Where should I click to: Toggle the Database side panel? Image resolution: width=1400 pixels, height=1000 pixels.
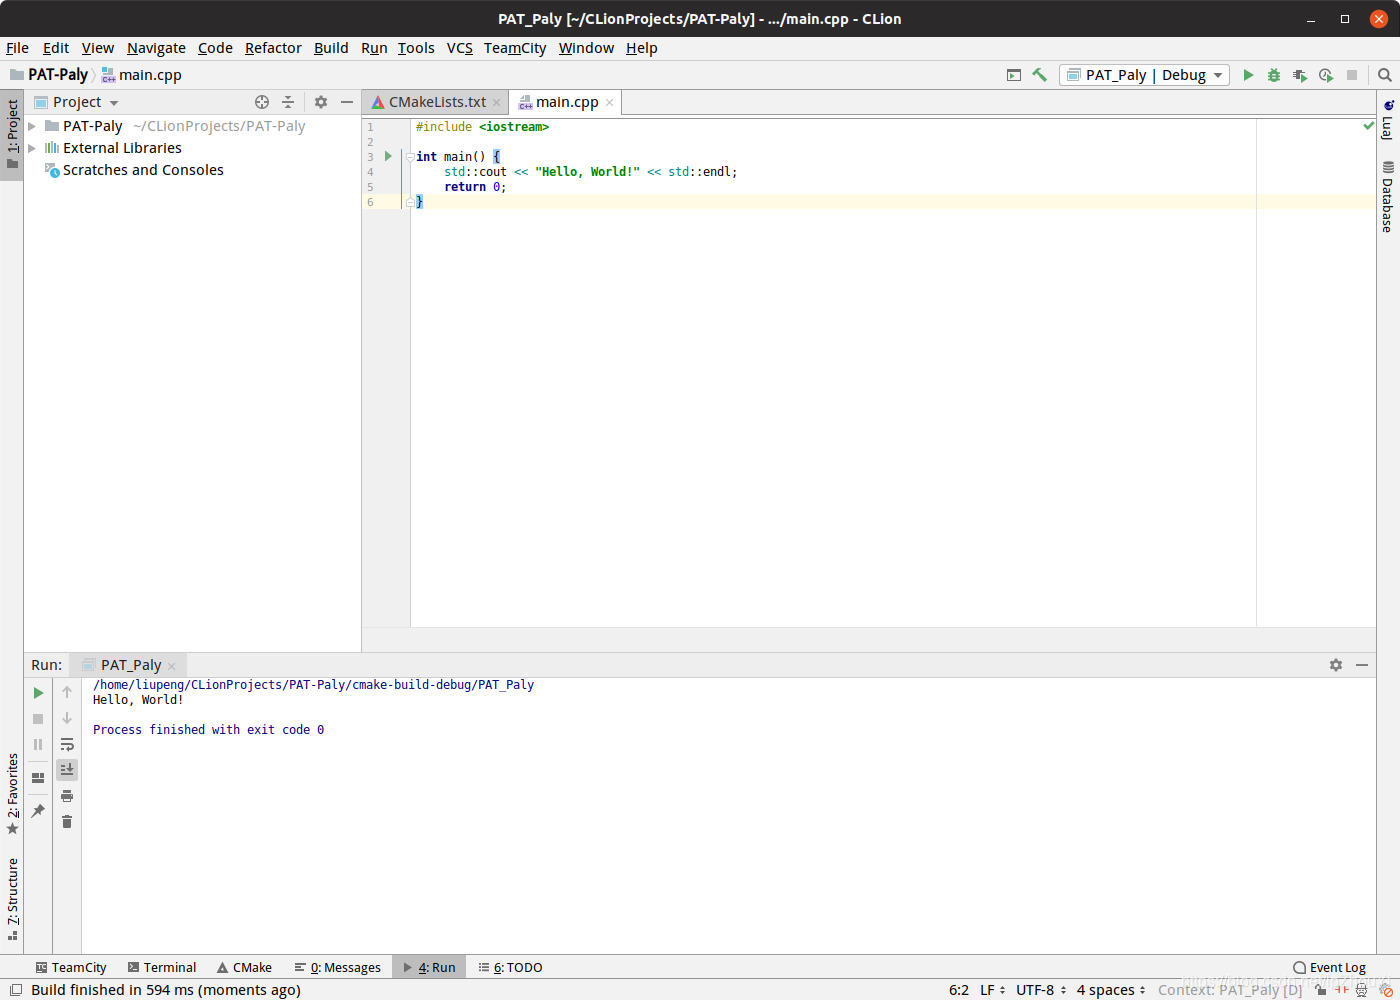(x=1388, y=196)
